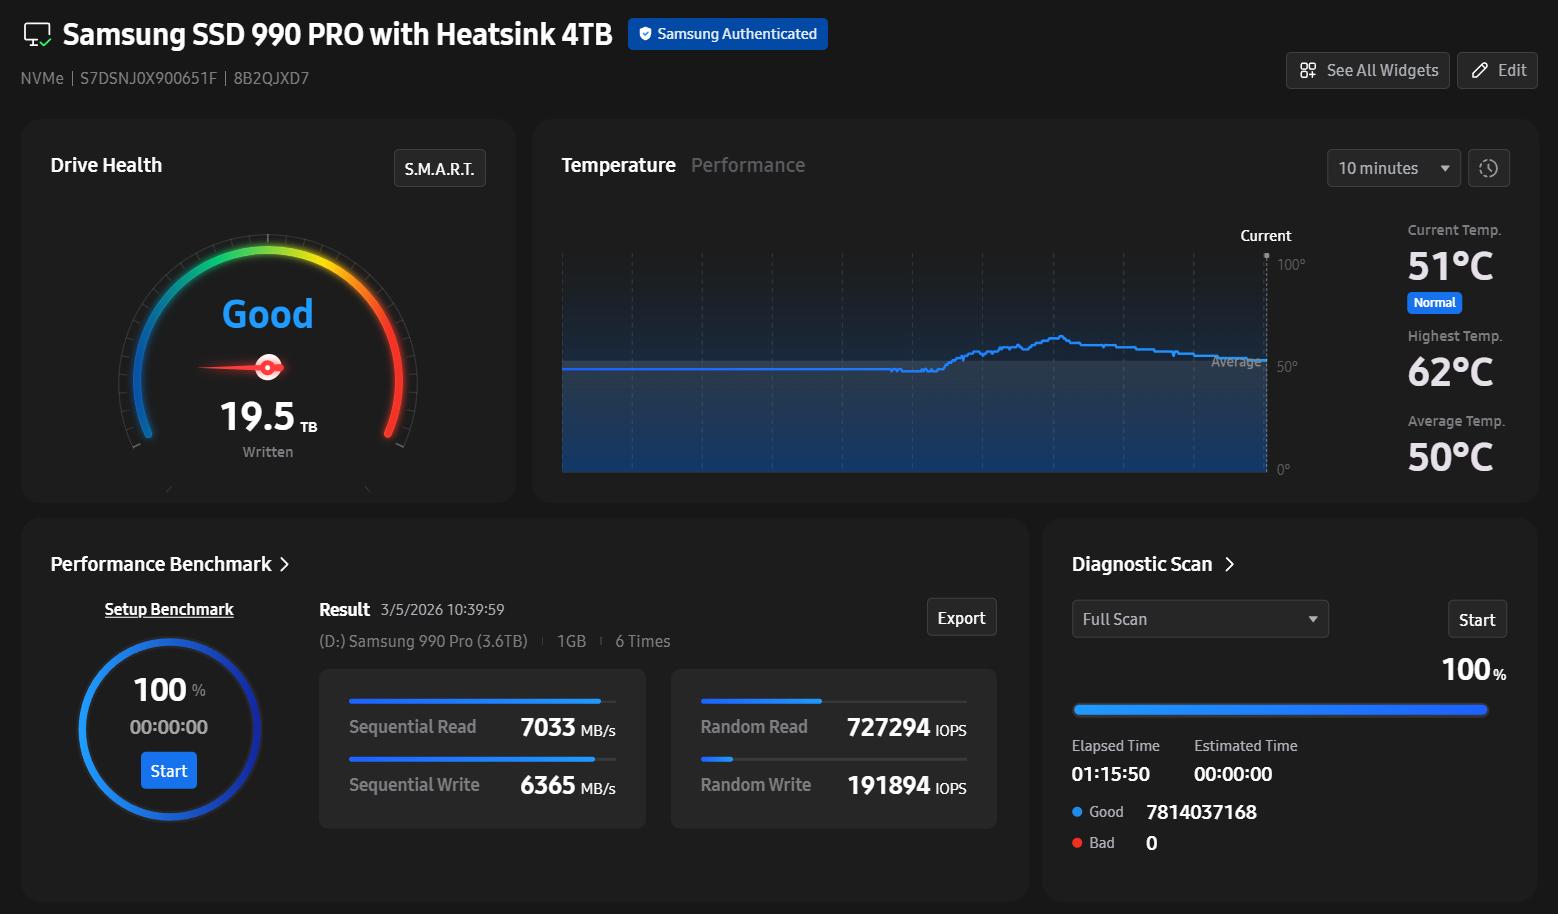Image resolution: width=1558 pixels, height=914 pixels.
Task: Open the Setup Benchmark link
Action: point(169,609)
